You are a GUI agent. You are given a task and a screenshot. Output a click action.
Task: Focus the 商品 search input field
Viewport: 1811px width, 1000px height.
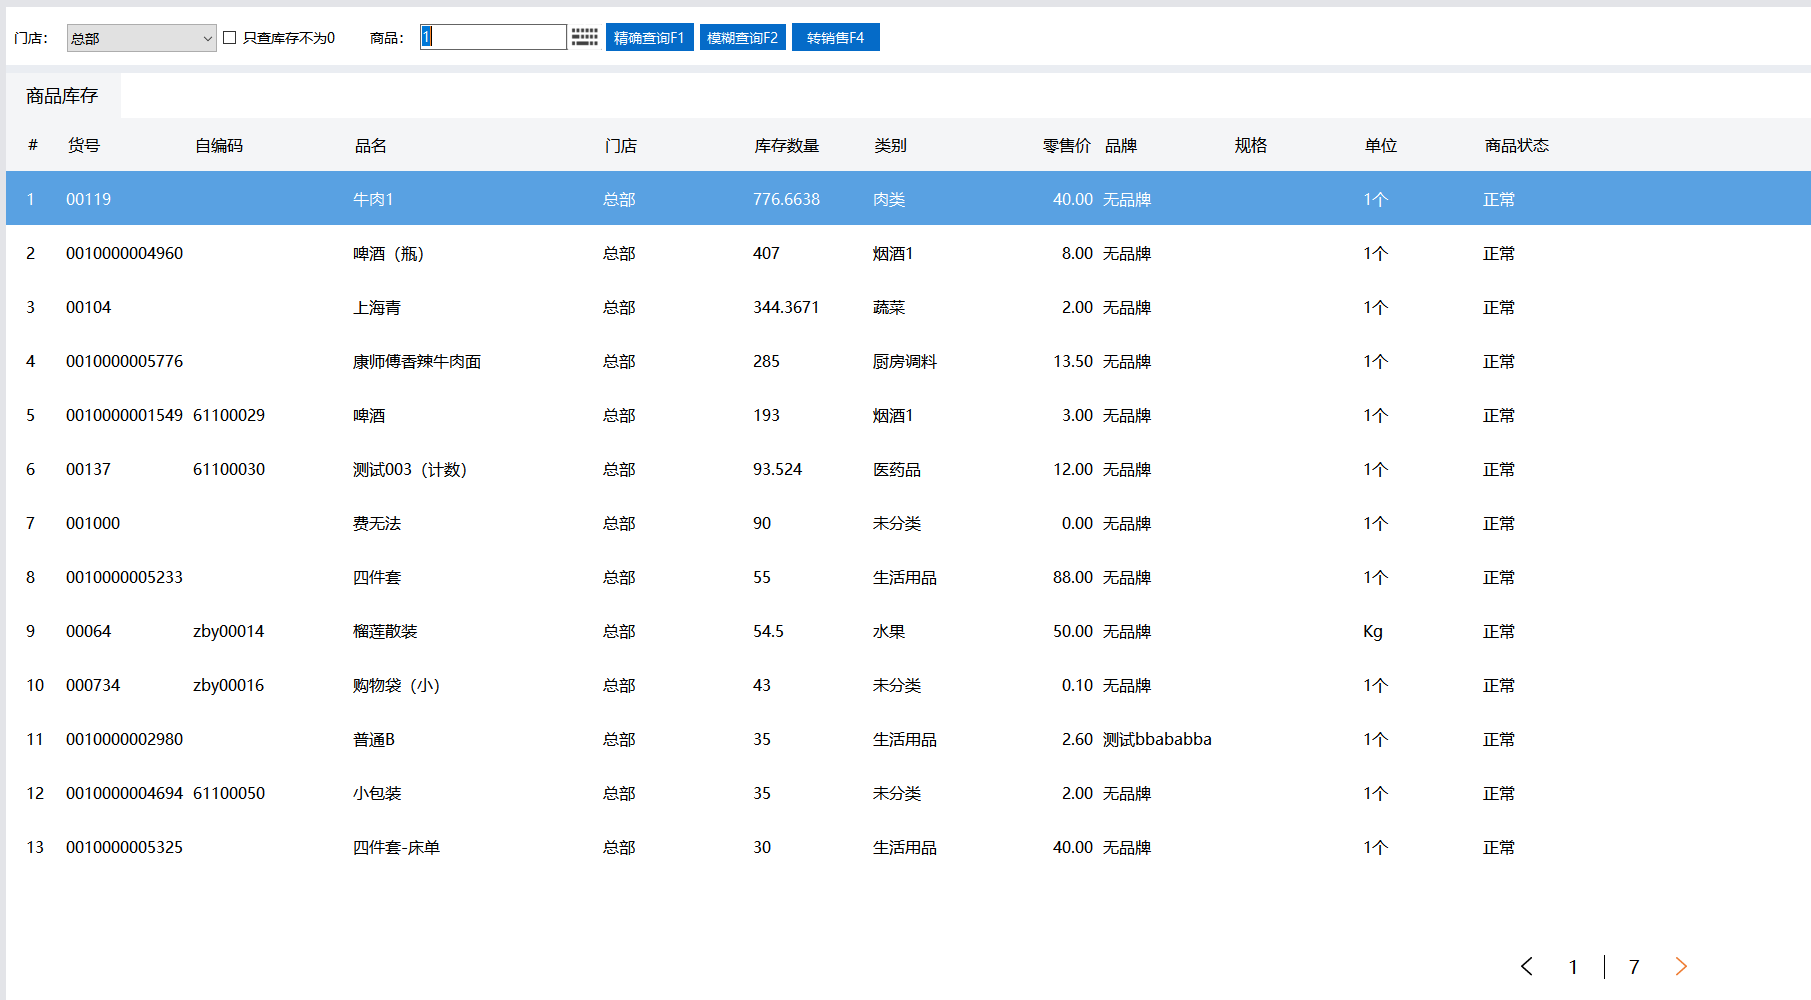(493, 37)
